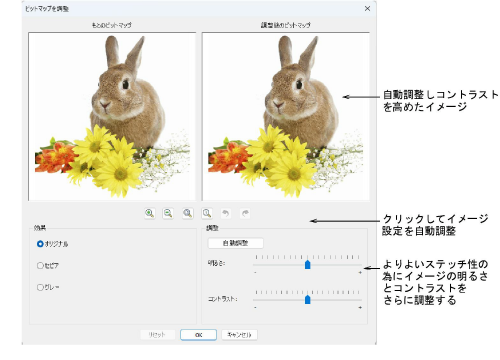
Task: Click the 自動調整 auto adjust button
Action: (236, 243)
